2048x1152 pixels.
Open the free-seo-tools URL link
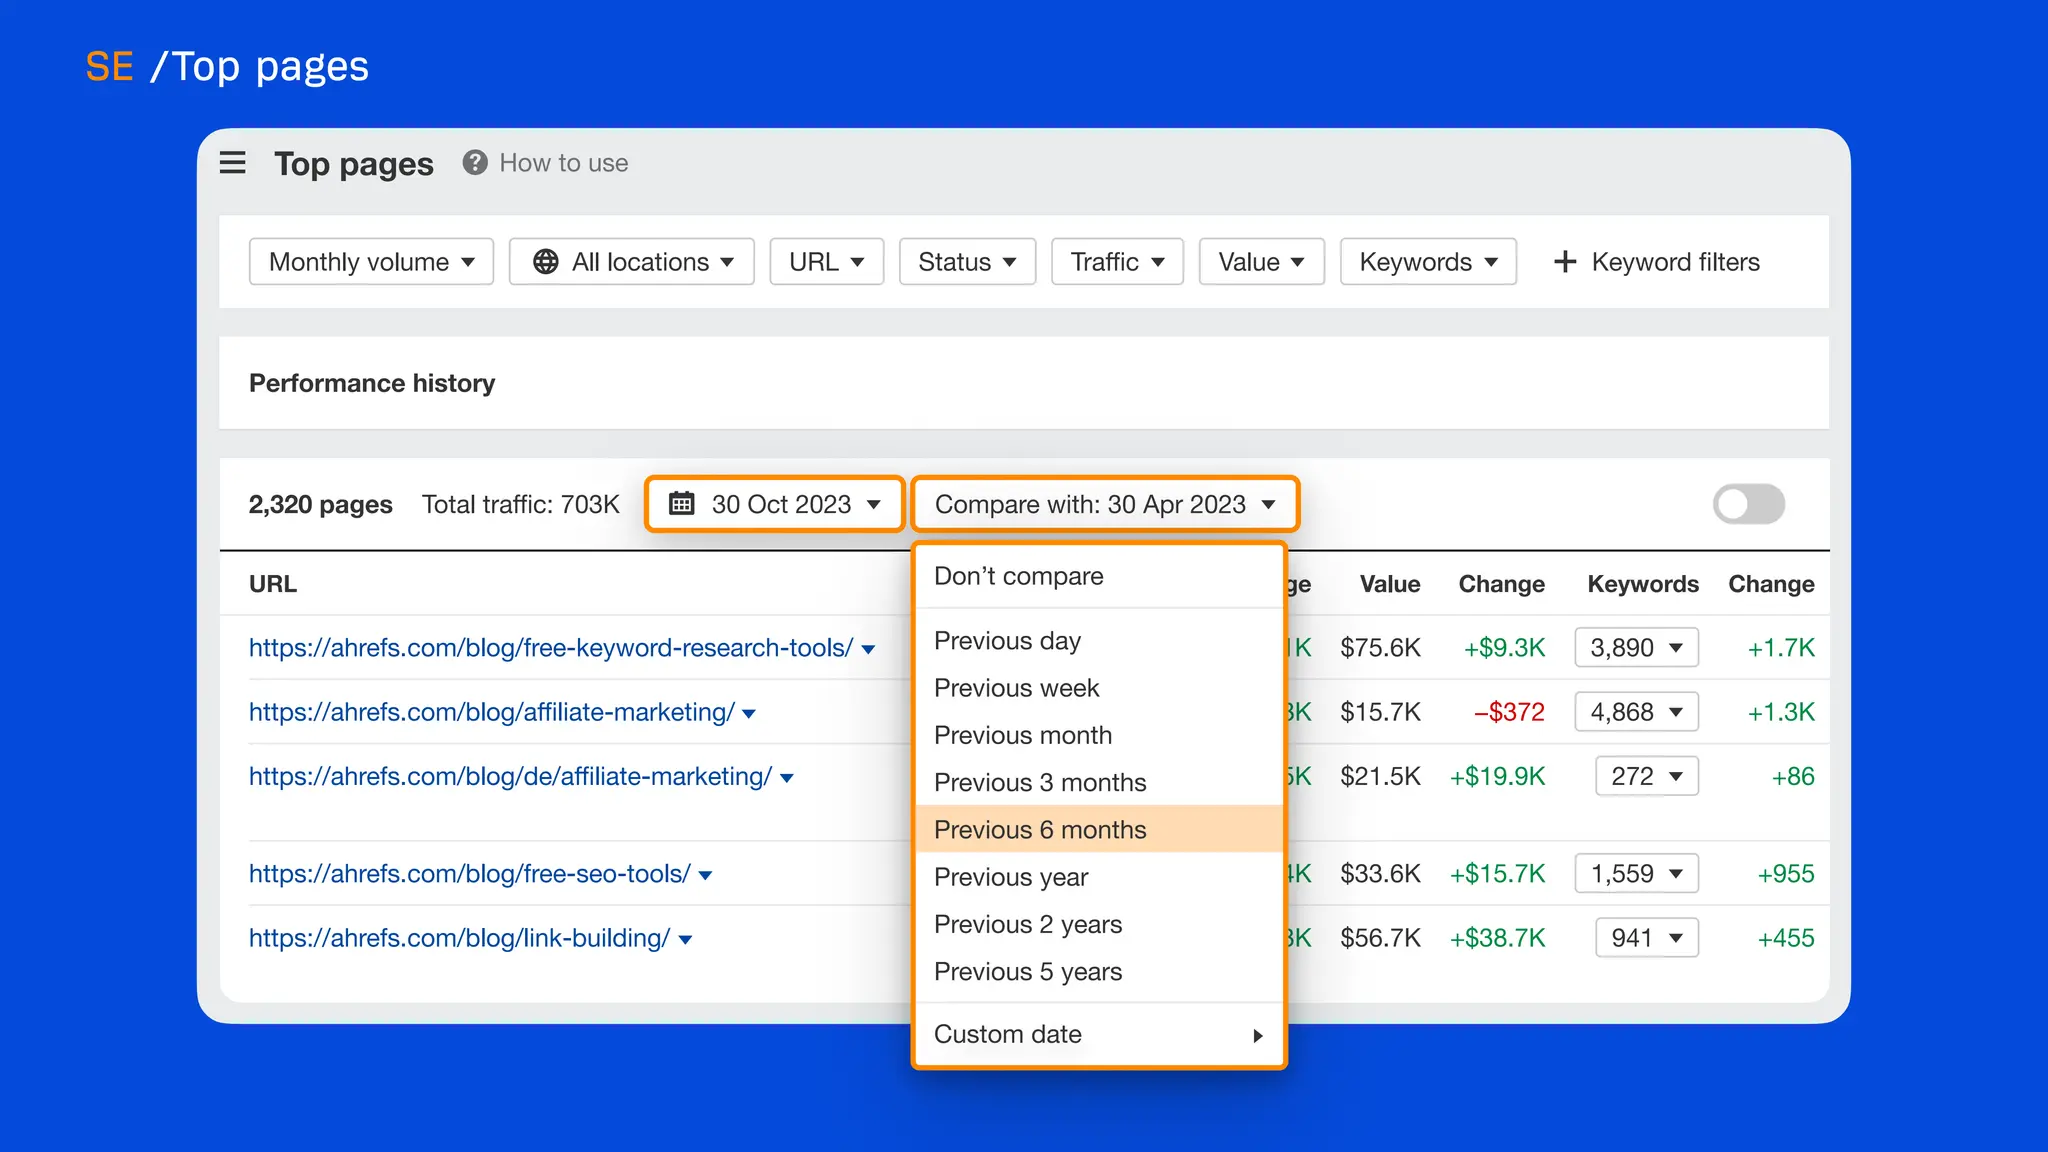point(470,874)
